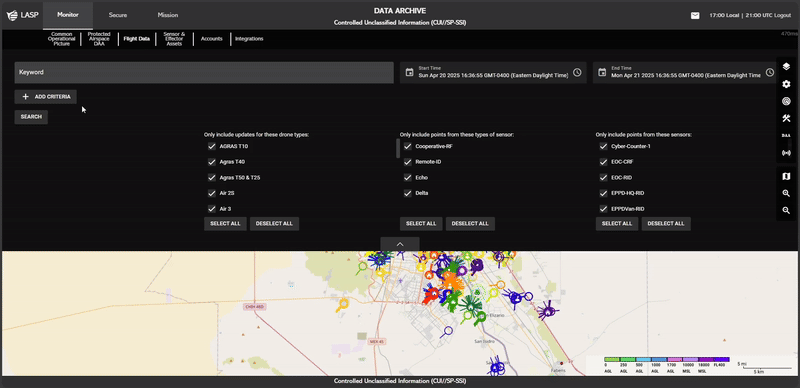The height and width of the screenshot is (388, 800).
Task: Click DESELECT ALL under sensor types
Action: [x=470, y=224]
